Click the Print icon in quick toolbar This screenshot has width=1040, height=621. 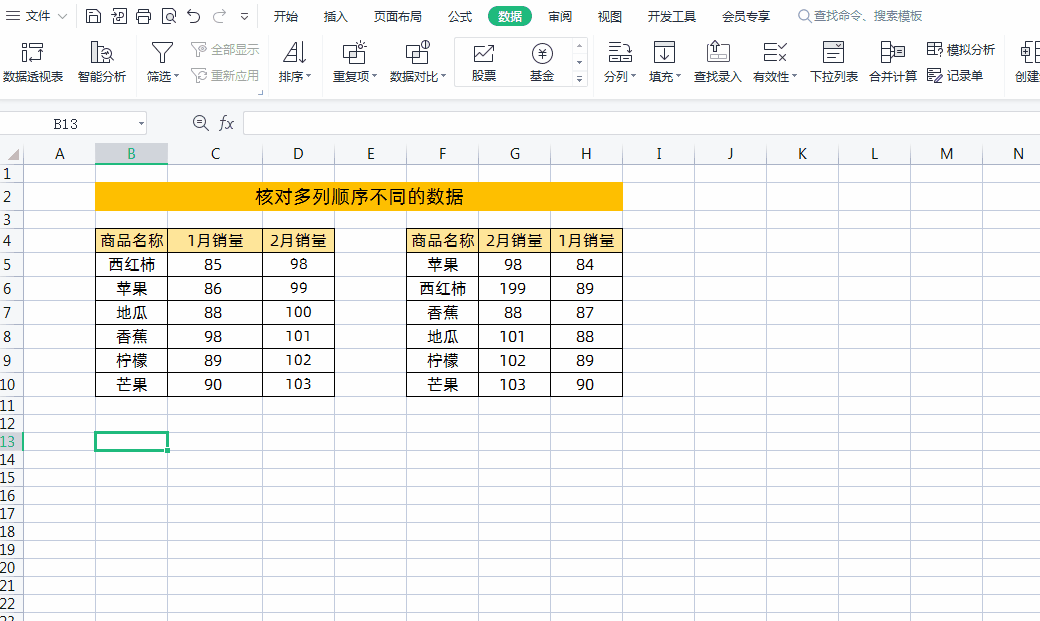(143, 16)
